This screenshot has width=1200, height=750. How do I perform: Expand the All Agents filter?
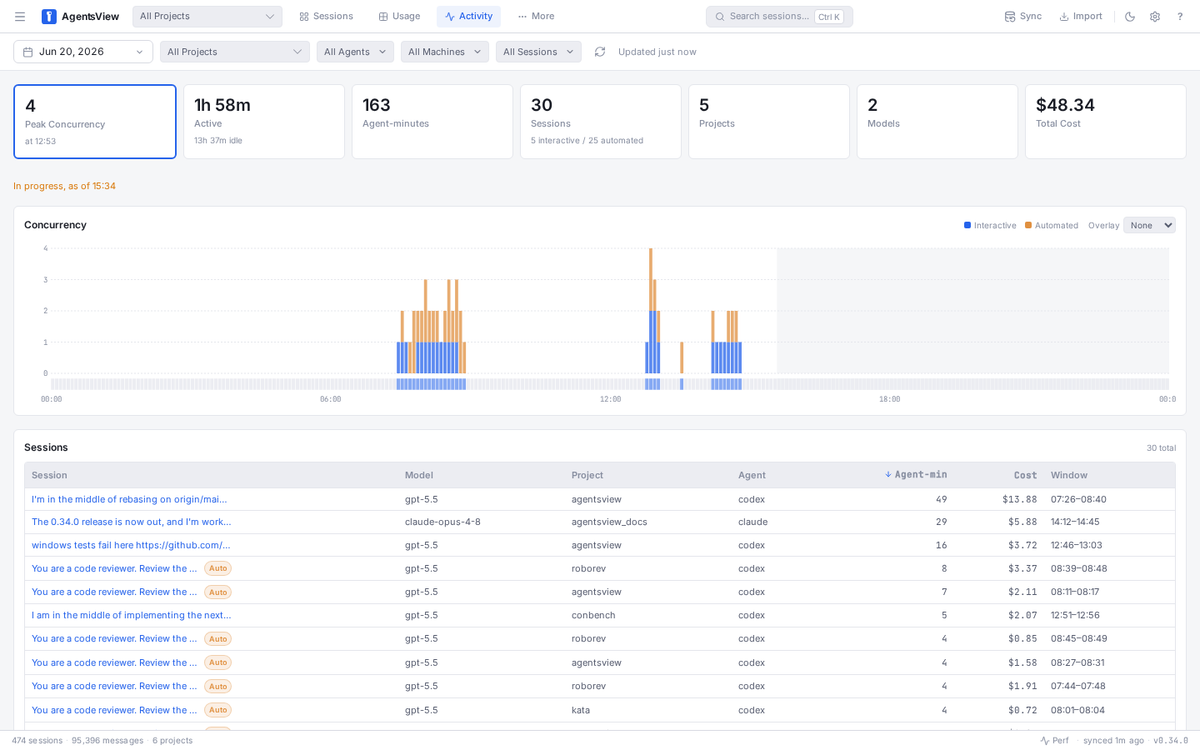pos(355,52)
